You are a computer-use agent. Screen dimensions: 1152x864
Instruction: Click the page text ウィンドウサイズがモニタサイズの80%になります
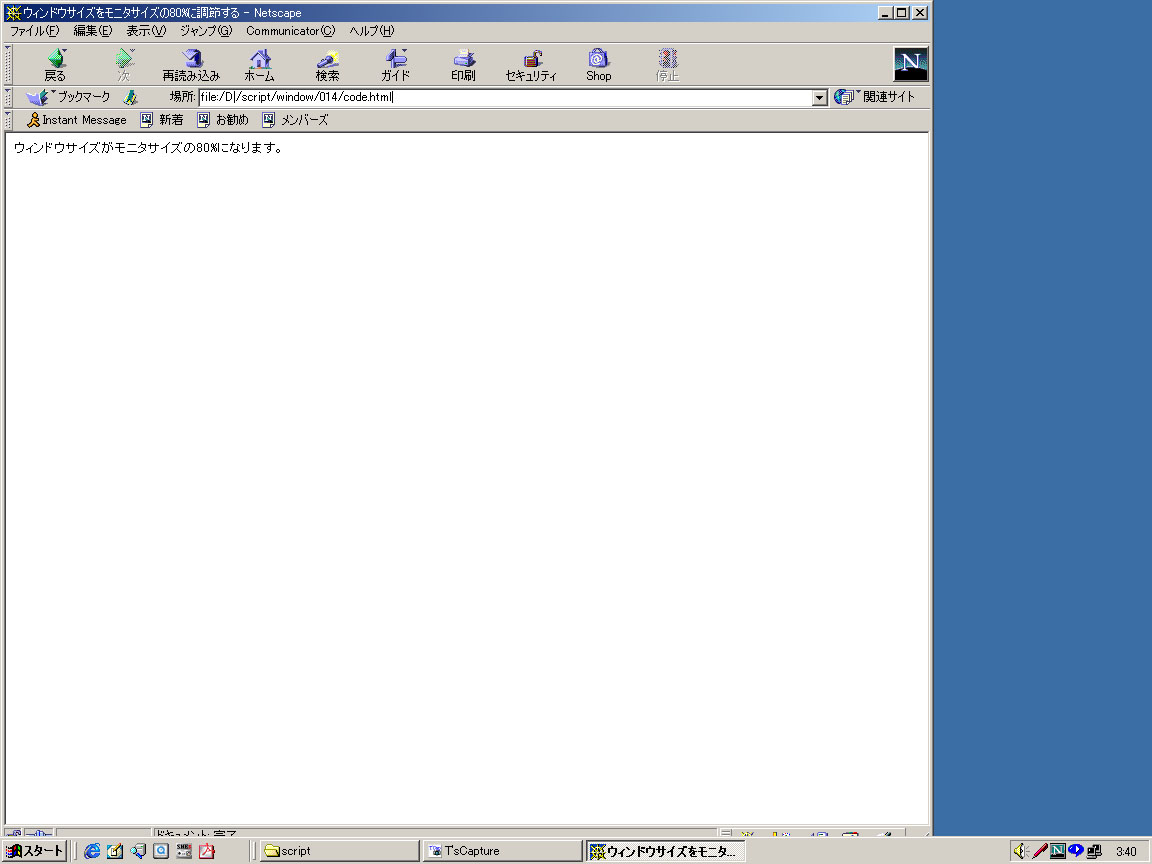tap(148, 148)
